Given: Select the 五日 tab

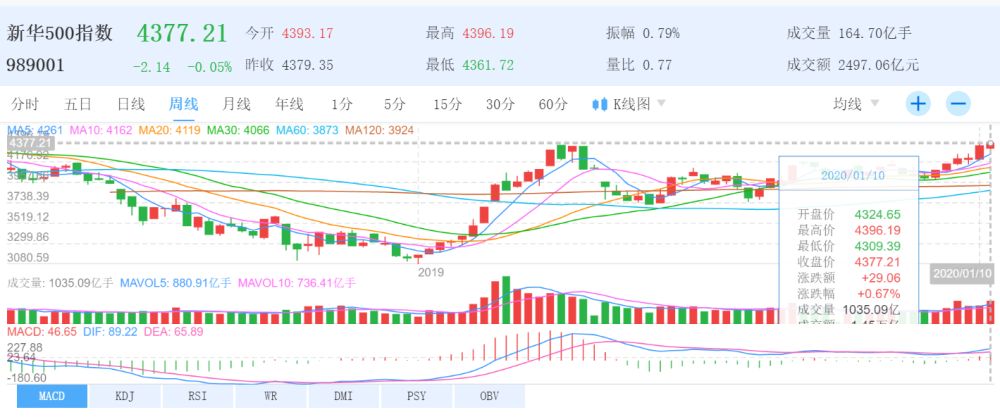Looking at the screenshot, I should pyautogui.click(x=78, y=104).
